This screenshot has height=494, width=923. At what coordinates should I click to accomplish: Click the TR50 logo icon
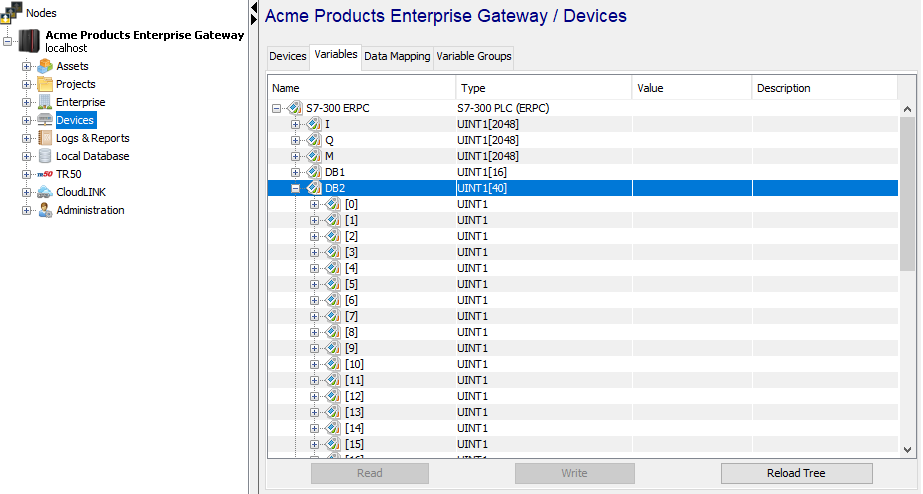(x=45, y=174)
